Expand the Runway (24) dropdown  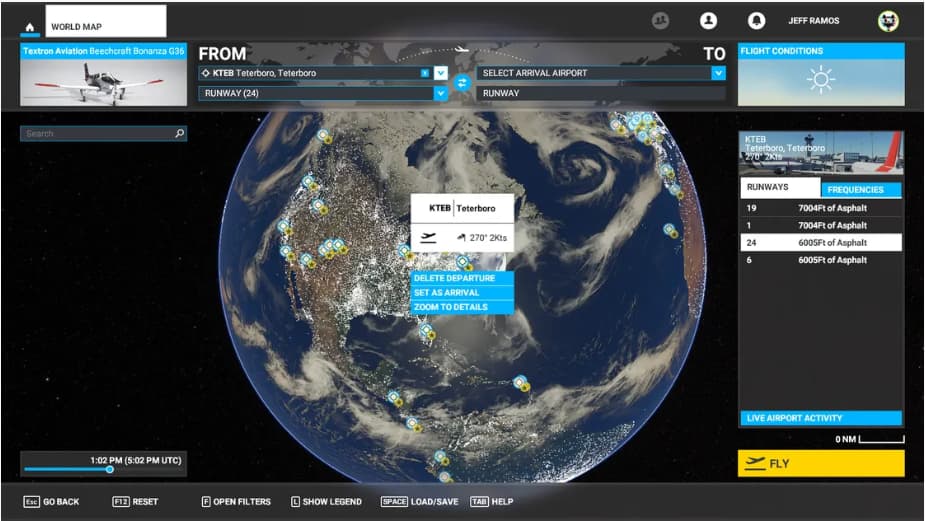[x=439, y=93]
